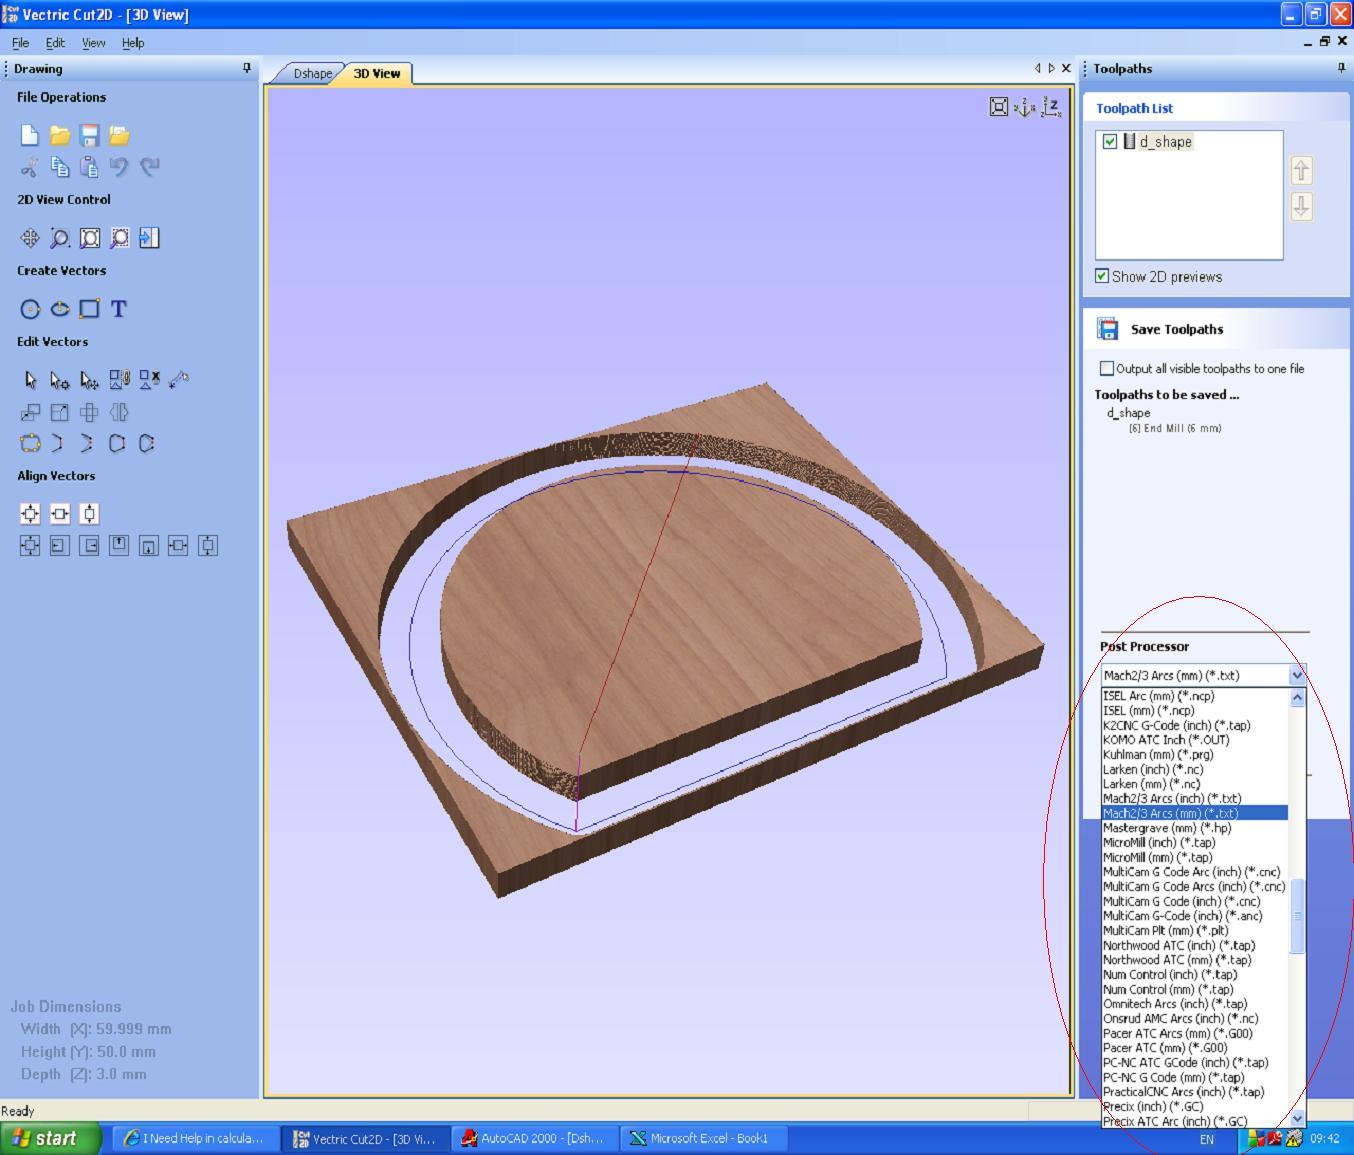This screenshot has width=1354, height=1155.
Task: Enable Output all visible toolpaths to one file
Action: pyautogui.click(x=1106, y=369)
